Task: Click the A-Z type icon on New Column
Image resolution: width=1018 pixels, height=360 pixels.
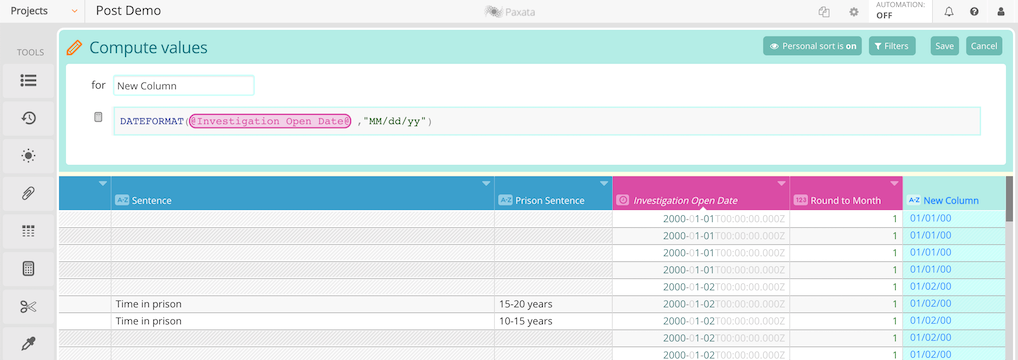Action: 914,200
